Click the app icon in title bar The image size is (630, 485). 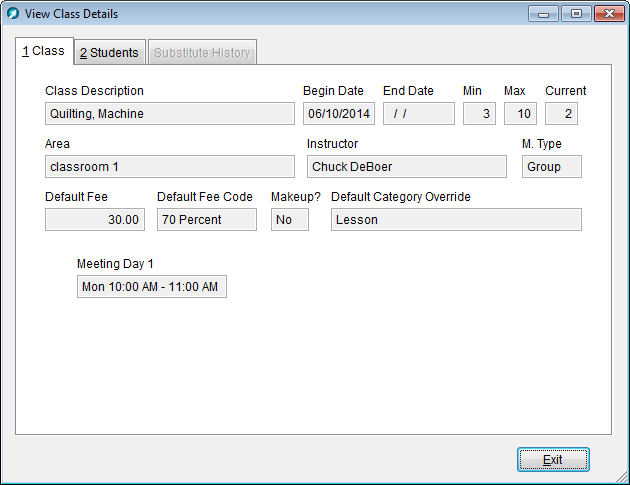coord(13,14)
